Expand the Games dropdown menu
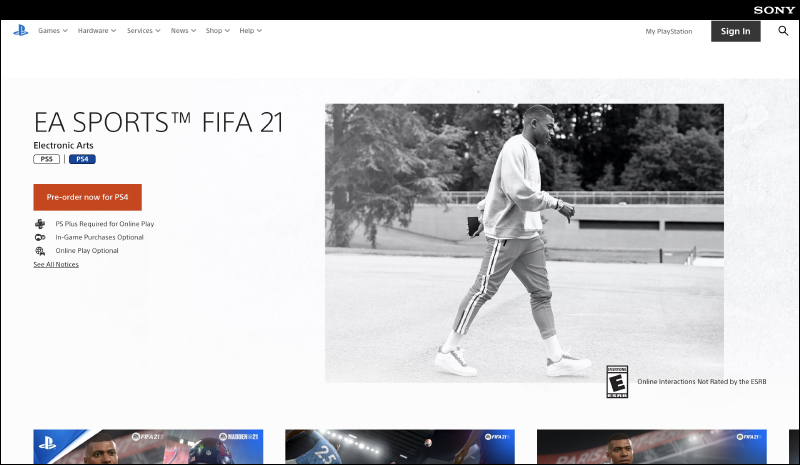The height and width of the screenshot is (465, 800). (52, 31)
